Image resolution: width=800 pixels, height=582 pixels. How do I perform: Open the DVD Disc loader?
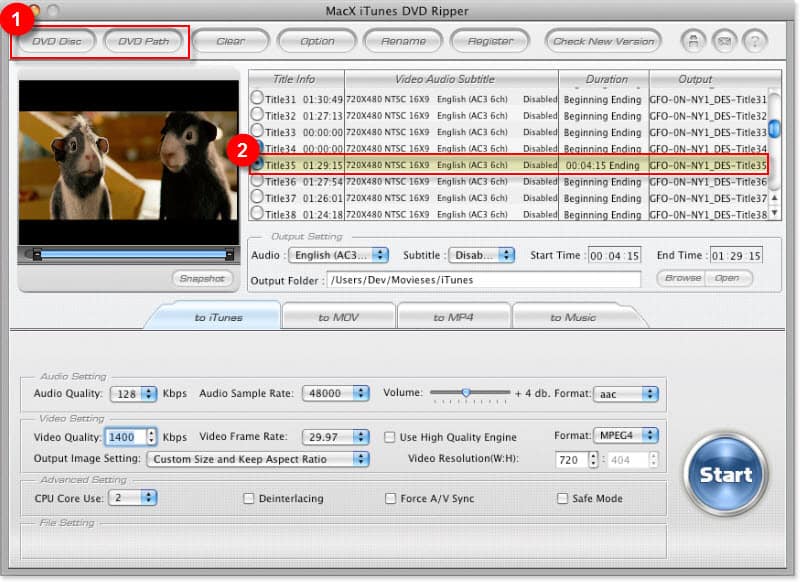click(x=55, y=41)
